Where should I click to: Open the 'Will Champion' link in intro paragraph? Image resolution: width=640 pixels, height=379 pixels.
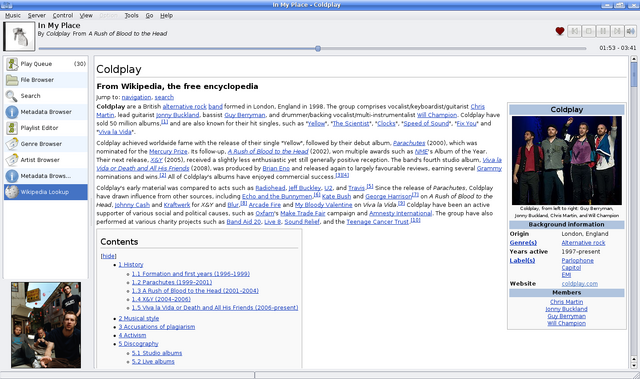click(437, 115)
